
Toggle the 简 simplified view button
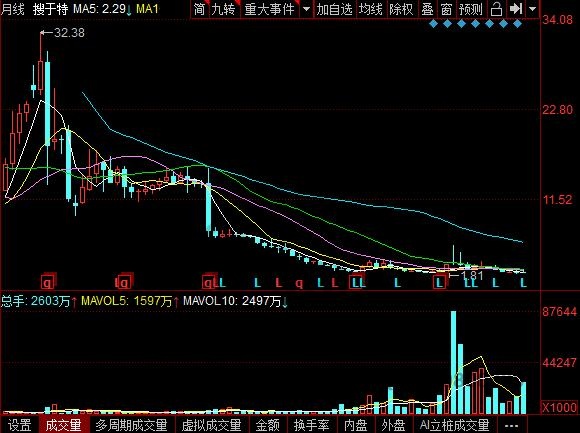(x=199, y=9)
